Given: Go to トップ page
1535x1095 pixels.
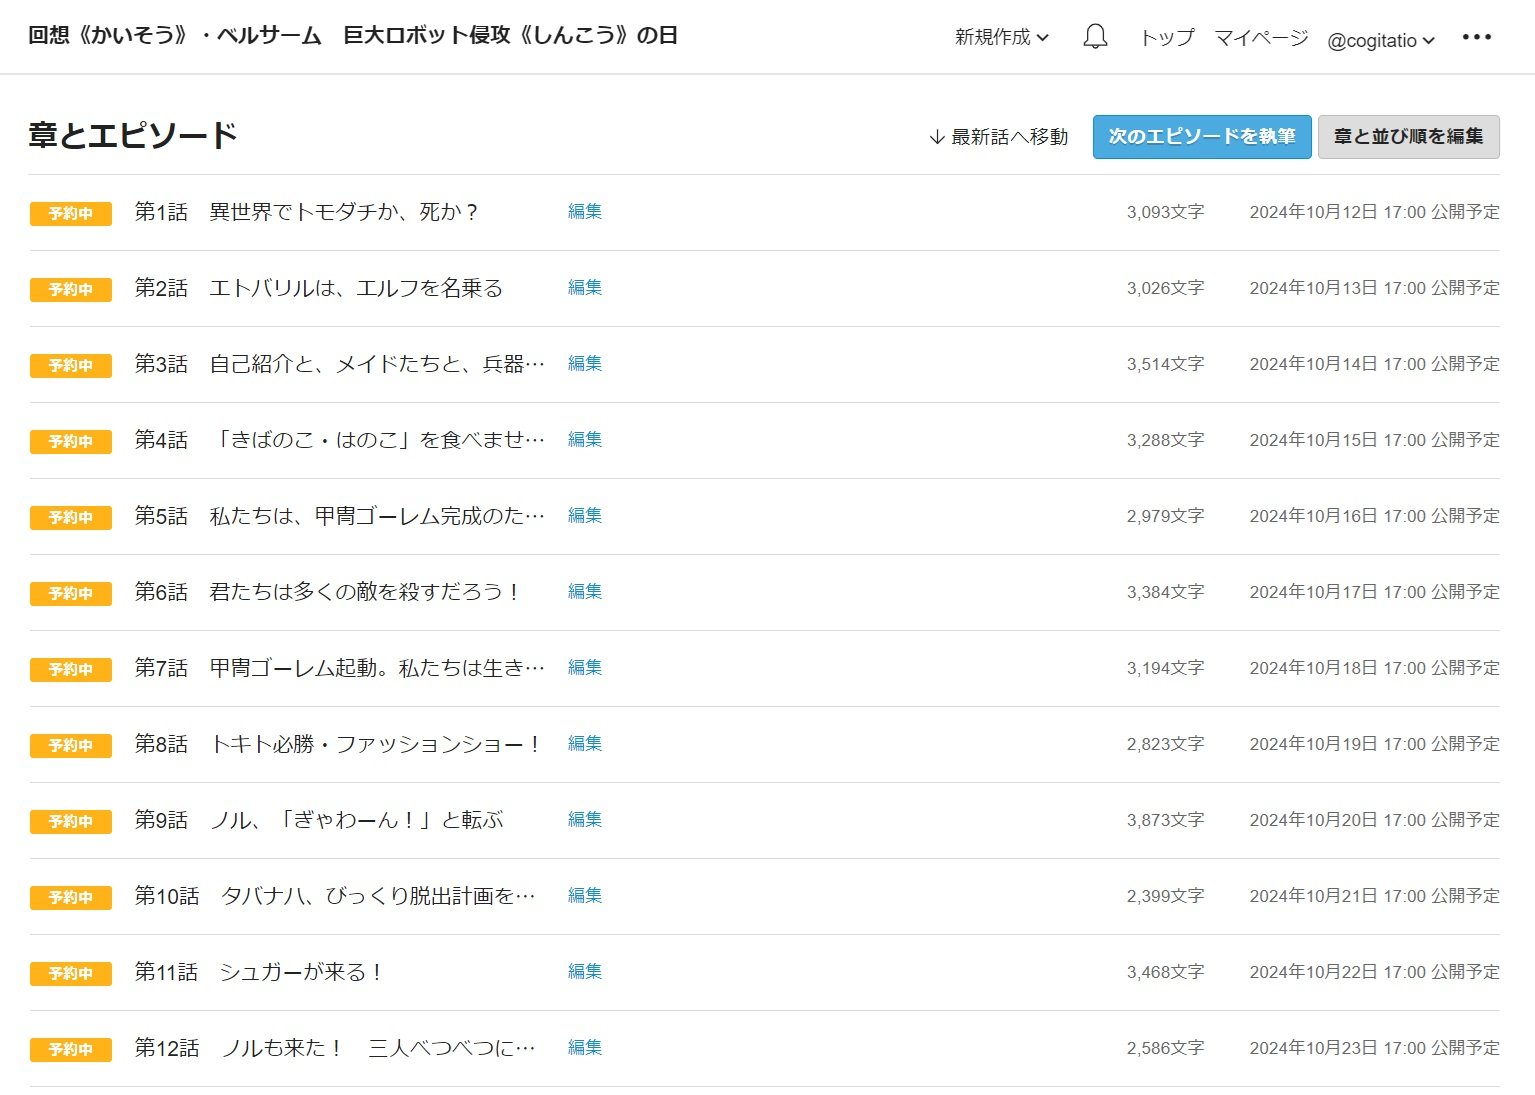Looking at the screenshot, I should click(1167, 37).
